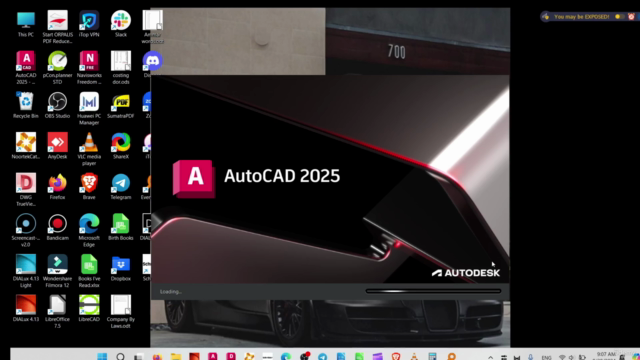Open Microsoft Edge desktop shortcut

89,230
